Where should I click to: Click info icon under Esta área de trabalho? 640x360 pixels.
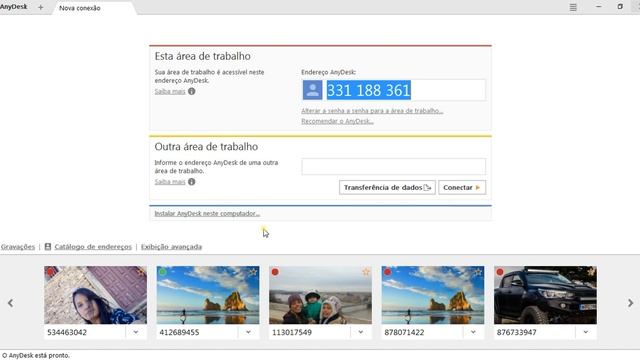[191, 91]
